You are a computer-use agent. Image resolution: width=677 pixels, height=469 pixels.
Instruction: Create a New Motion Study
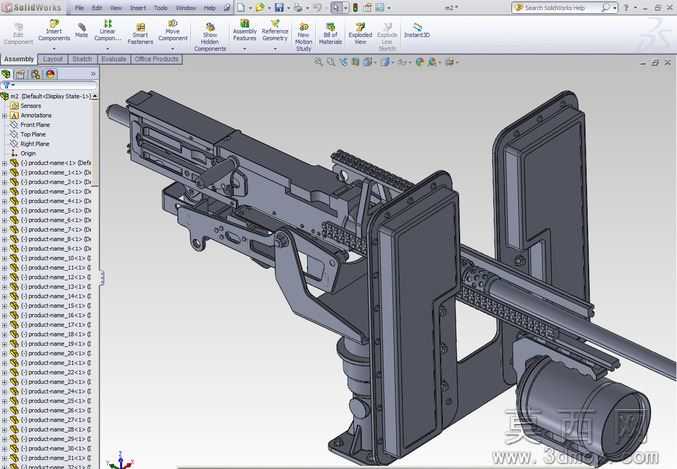[x=304, y=37]
